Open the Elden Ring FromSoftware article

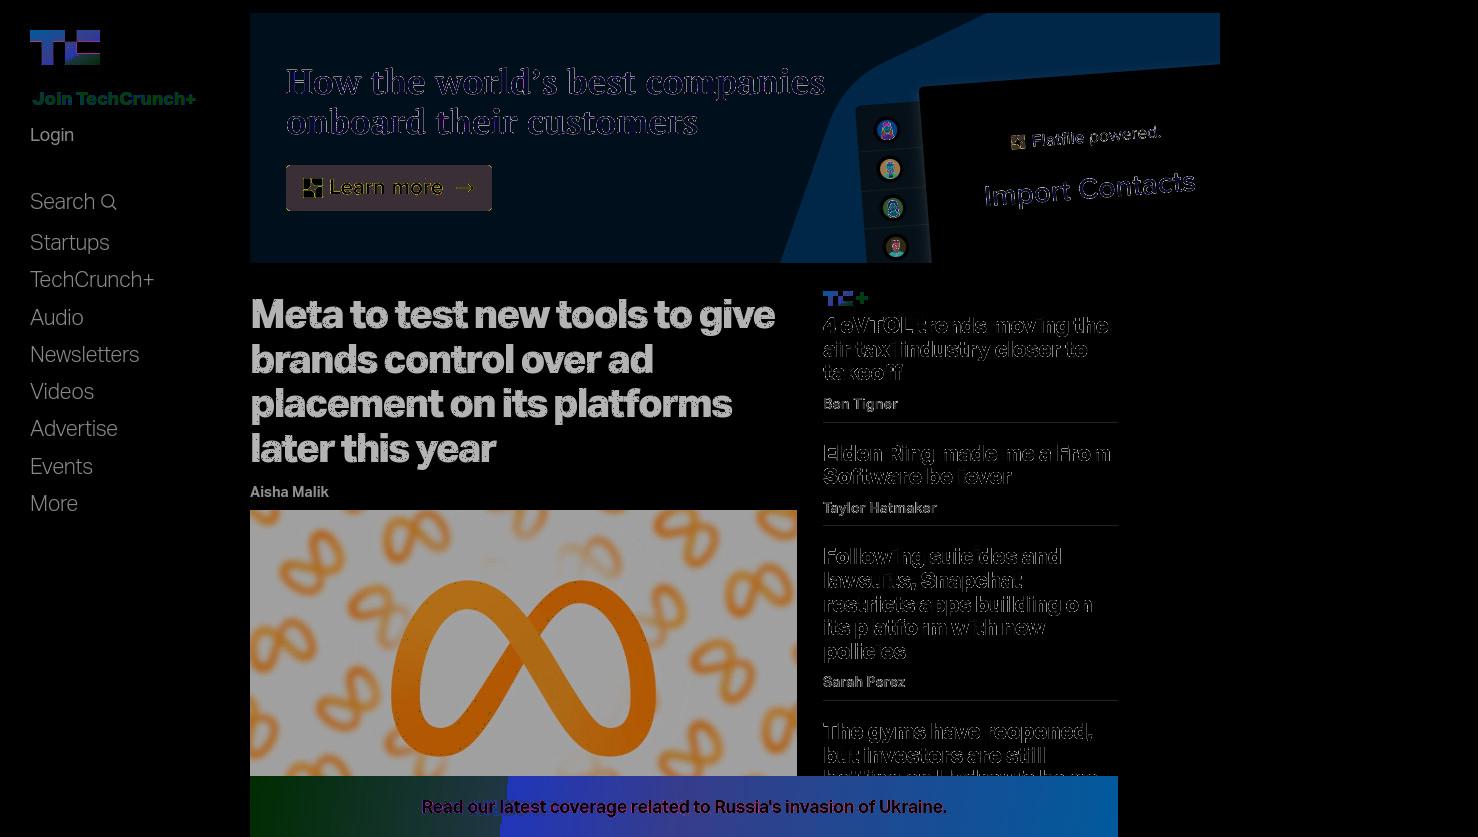coord(967,465)
